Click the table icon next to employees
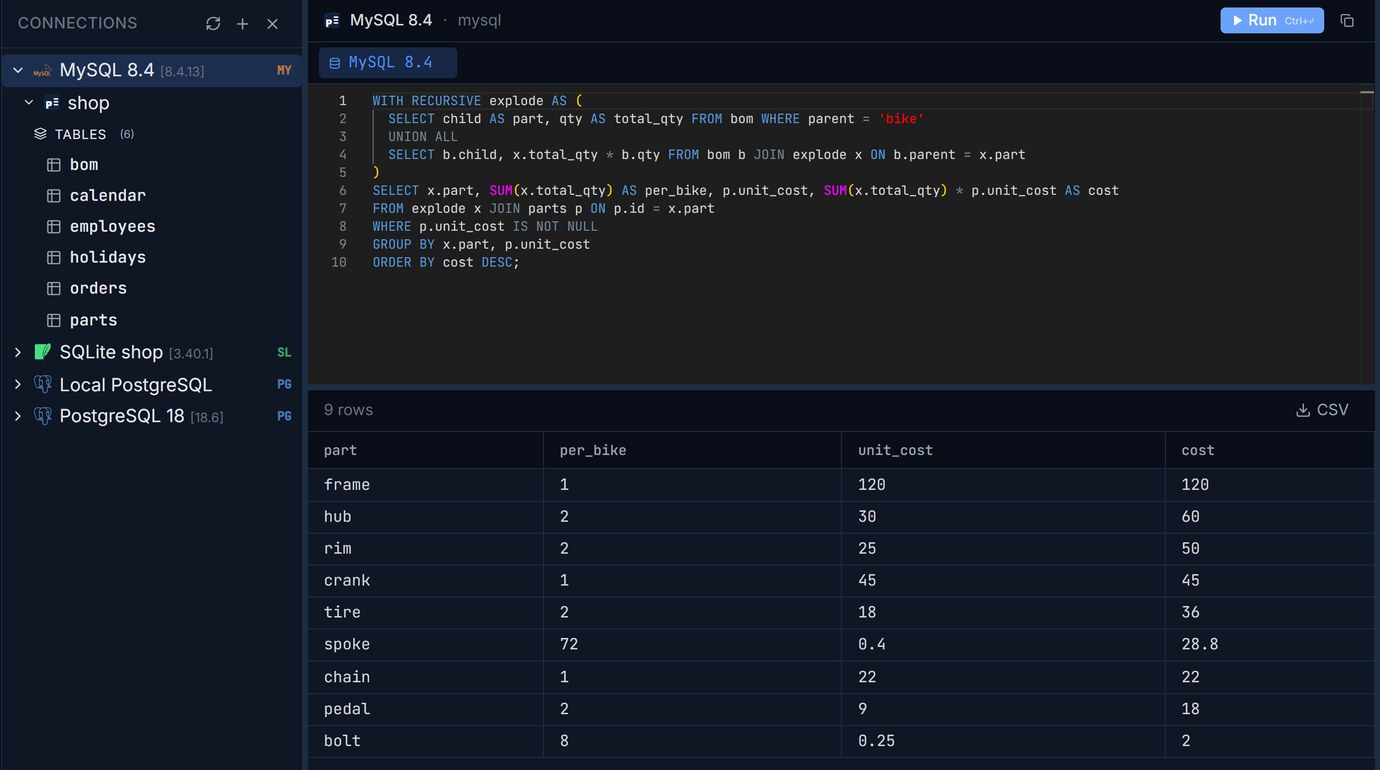This screenshot has width=1380, height=770. [54, 227]
